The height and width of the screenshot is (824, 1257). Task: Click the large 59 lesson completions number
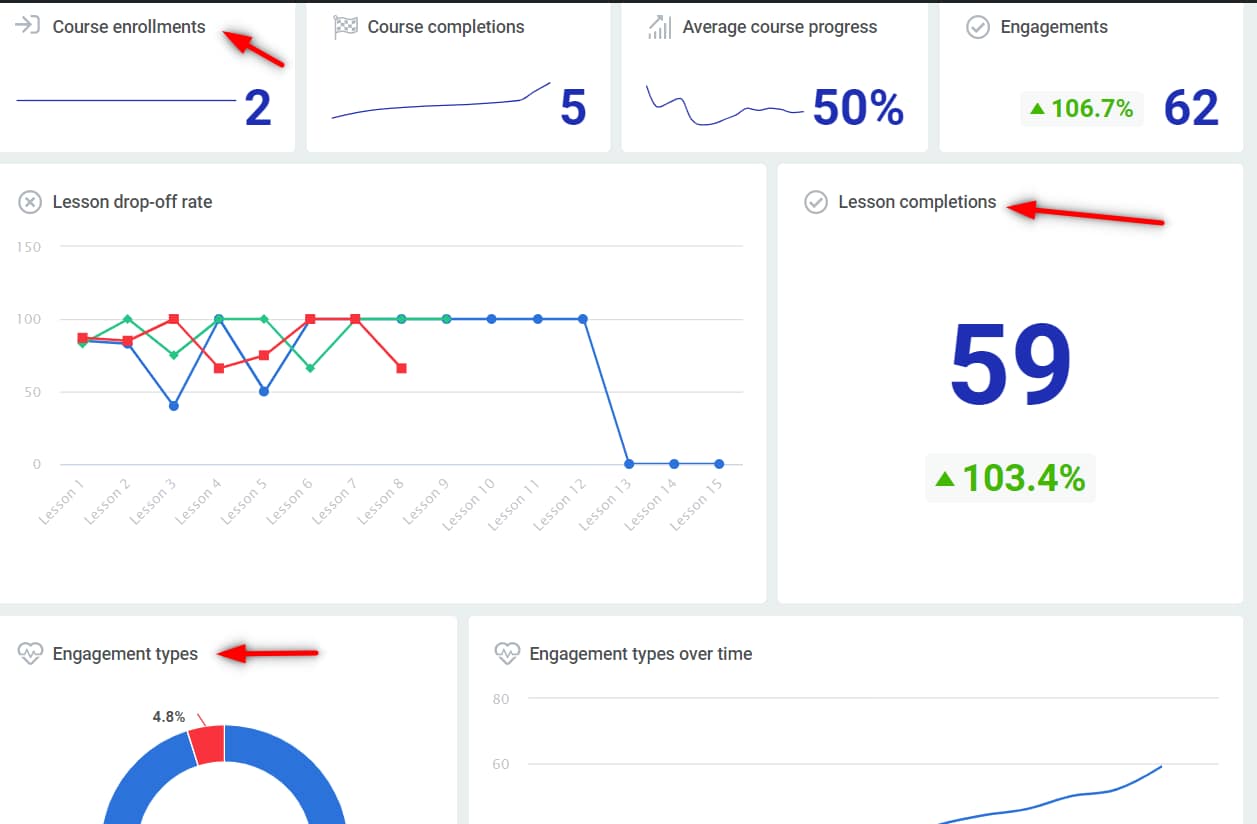(1010, 363)
